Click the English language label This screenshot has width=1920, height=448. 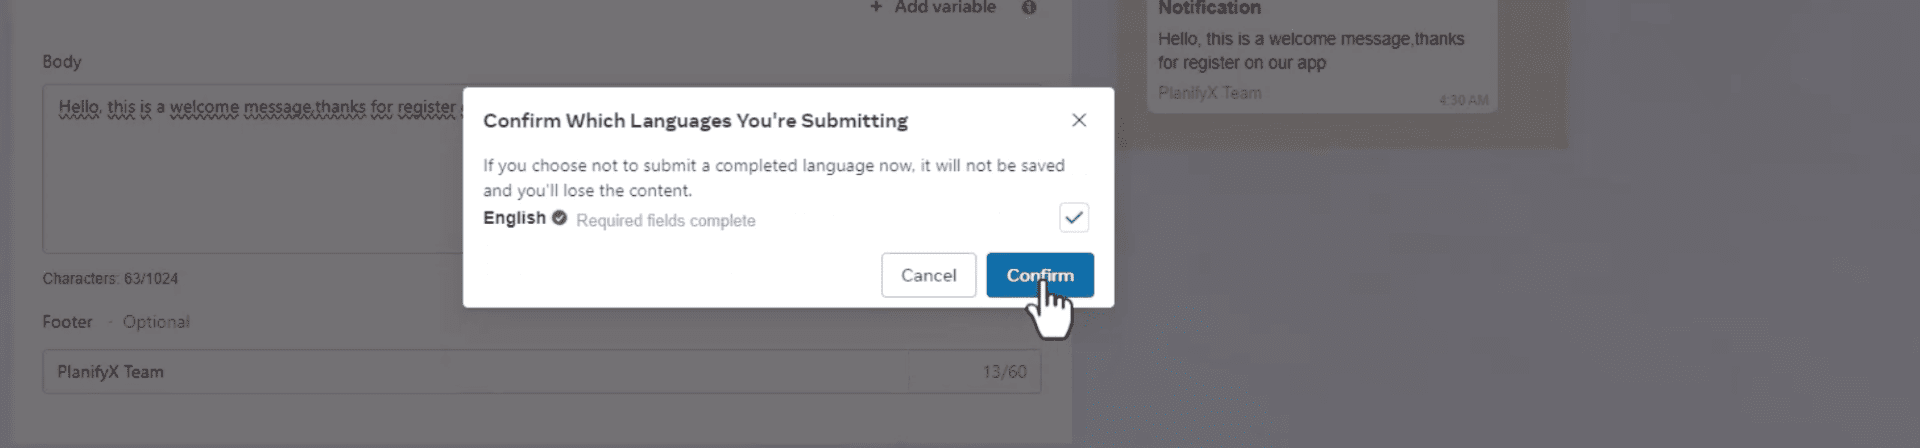pos(514,218)
